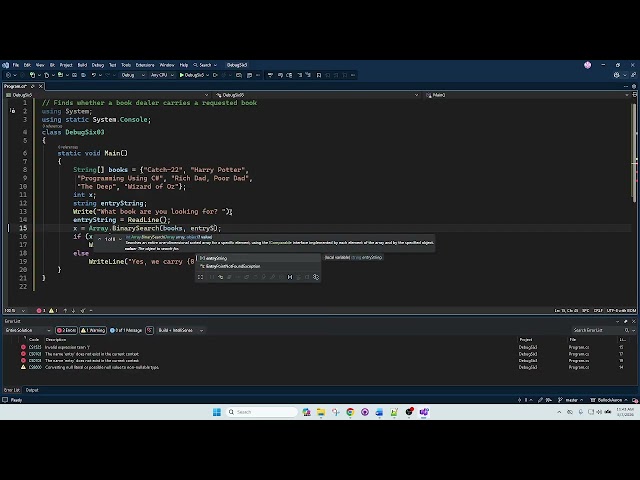Viewport: 640px width, 480px height.
Task: Toggle bookmark toolbar icon
Action: 319,75
